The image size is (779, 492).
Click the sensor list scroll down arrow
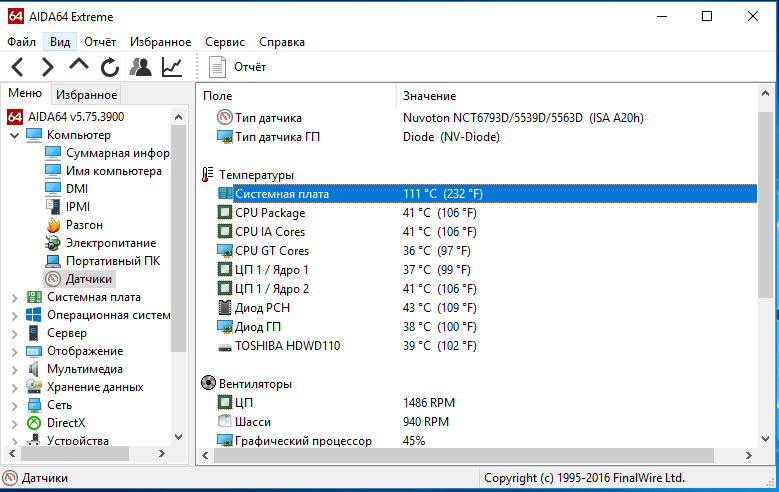pos(766,439)
